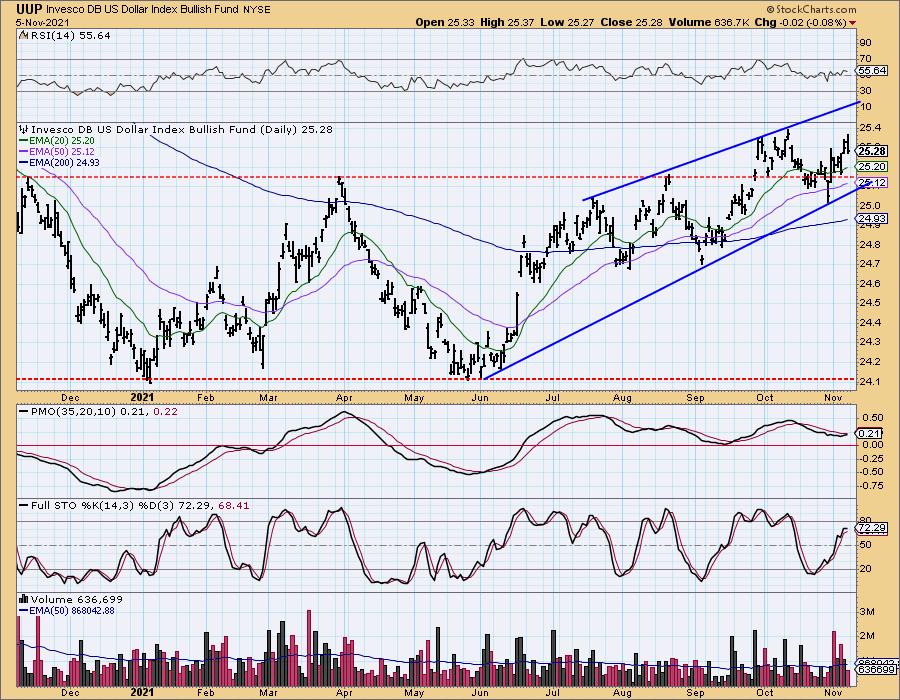The width and height of the screenshot is (900, 700).
Task: Click the Chg -0.02 (-0.08%) value
Action: click(800, 22)
